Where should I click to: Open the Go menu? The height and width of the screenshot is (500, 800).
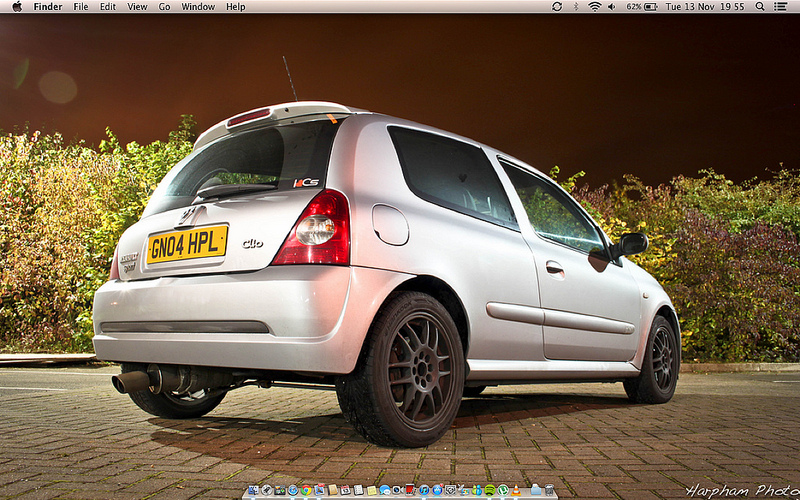tap(164, 6)
